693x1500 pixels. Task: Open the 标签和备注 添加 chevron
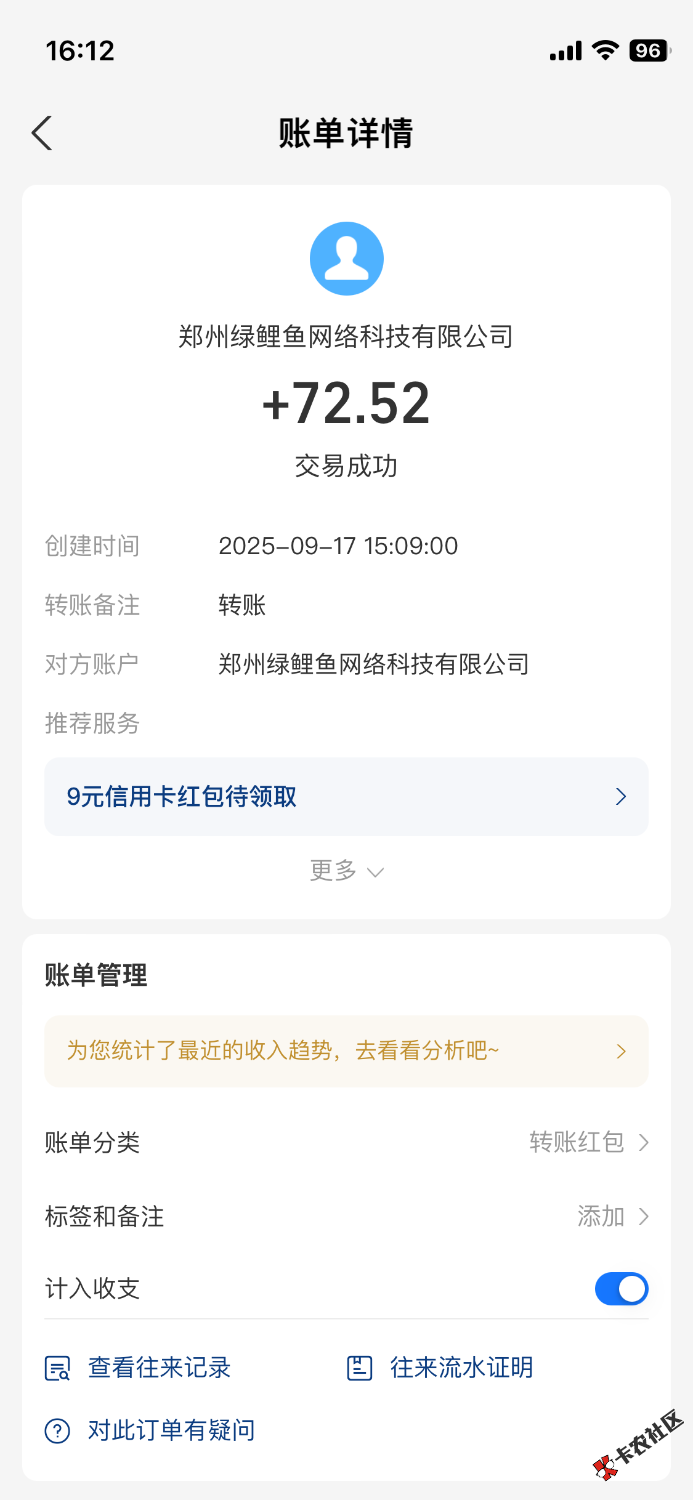[644, 1216]
